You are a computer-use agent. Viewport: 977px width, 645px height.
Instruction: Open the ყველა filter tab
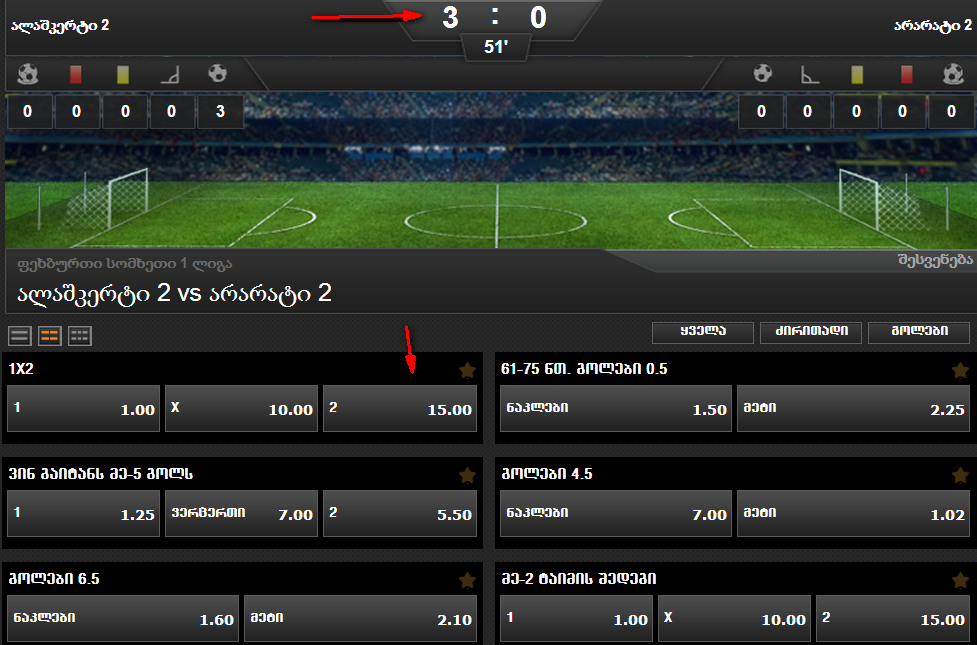[x=703, y=333]
